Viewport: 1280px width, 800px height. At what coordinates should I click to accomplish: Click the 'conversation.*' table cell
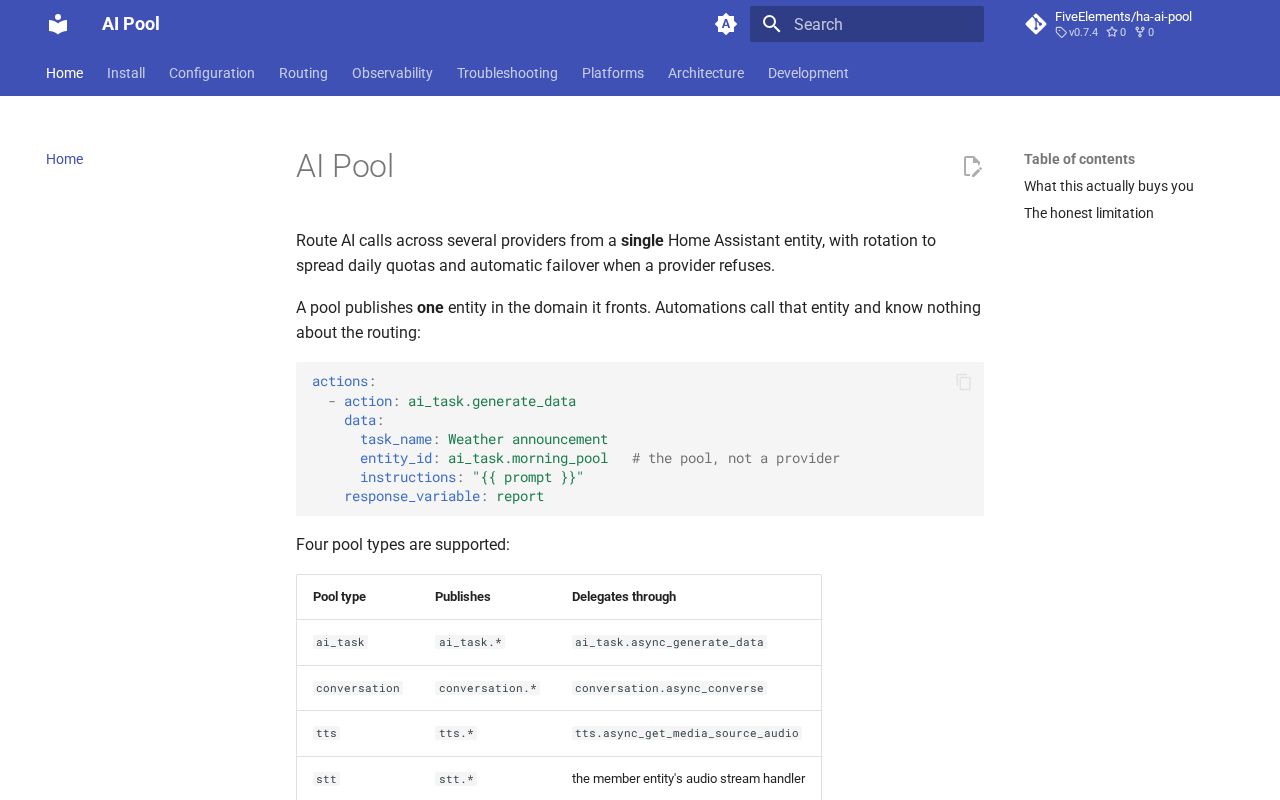coord(488,688)
